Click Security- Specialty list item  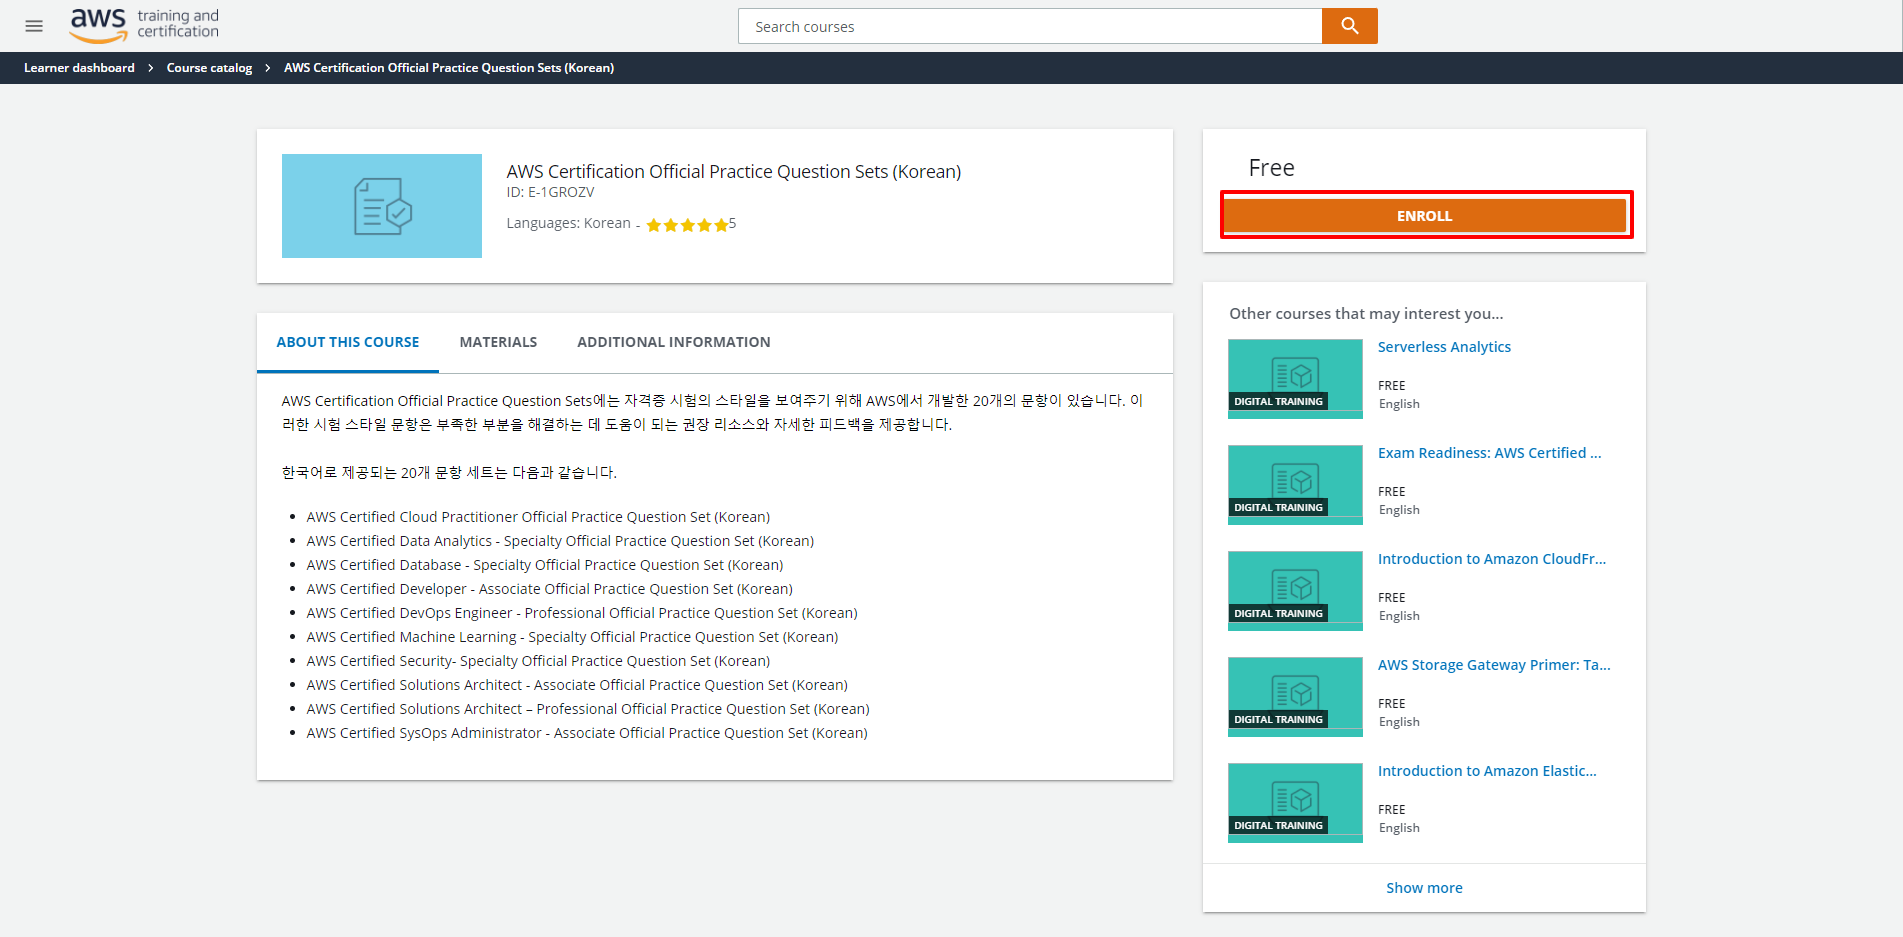tap(538, 661)
